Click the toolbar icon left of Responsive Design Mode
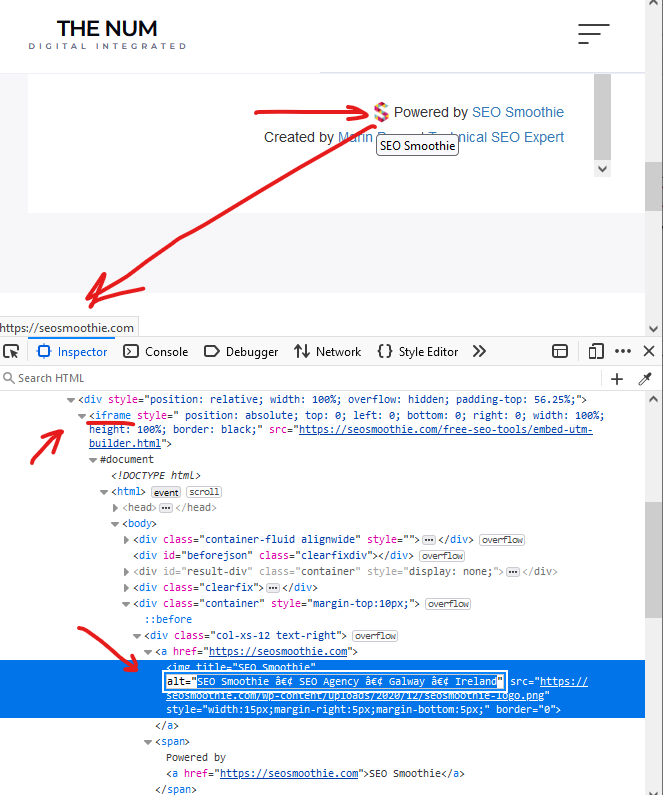663x795 pixels. (x=560, y=351)
